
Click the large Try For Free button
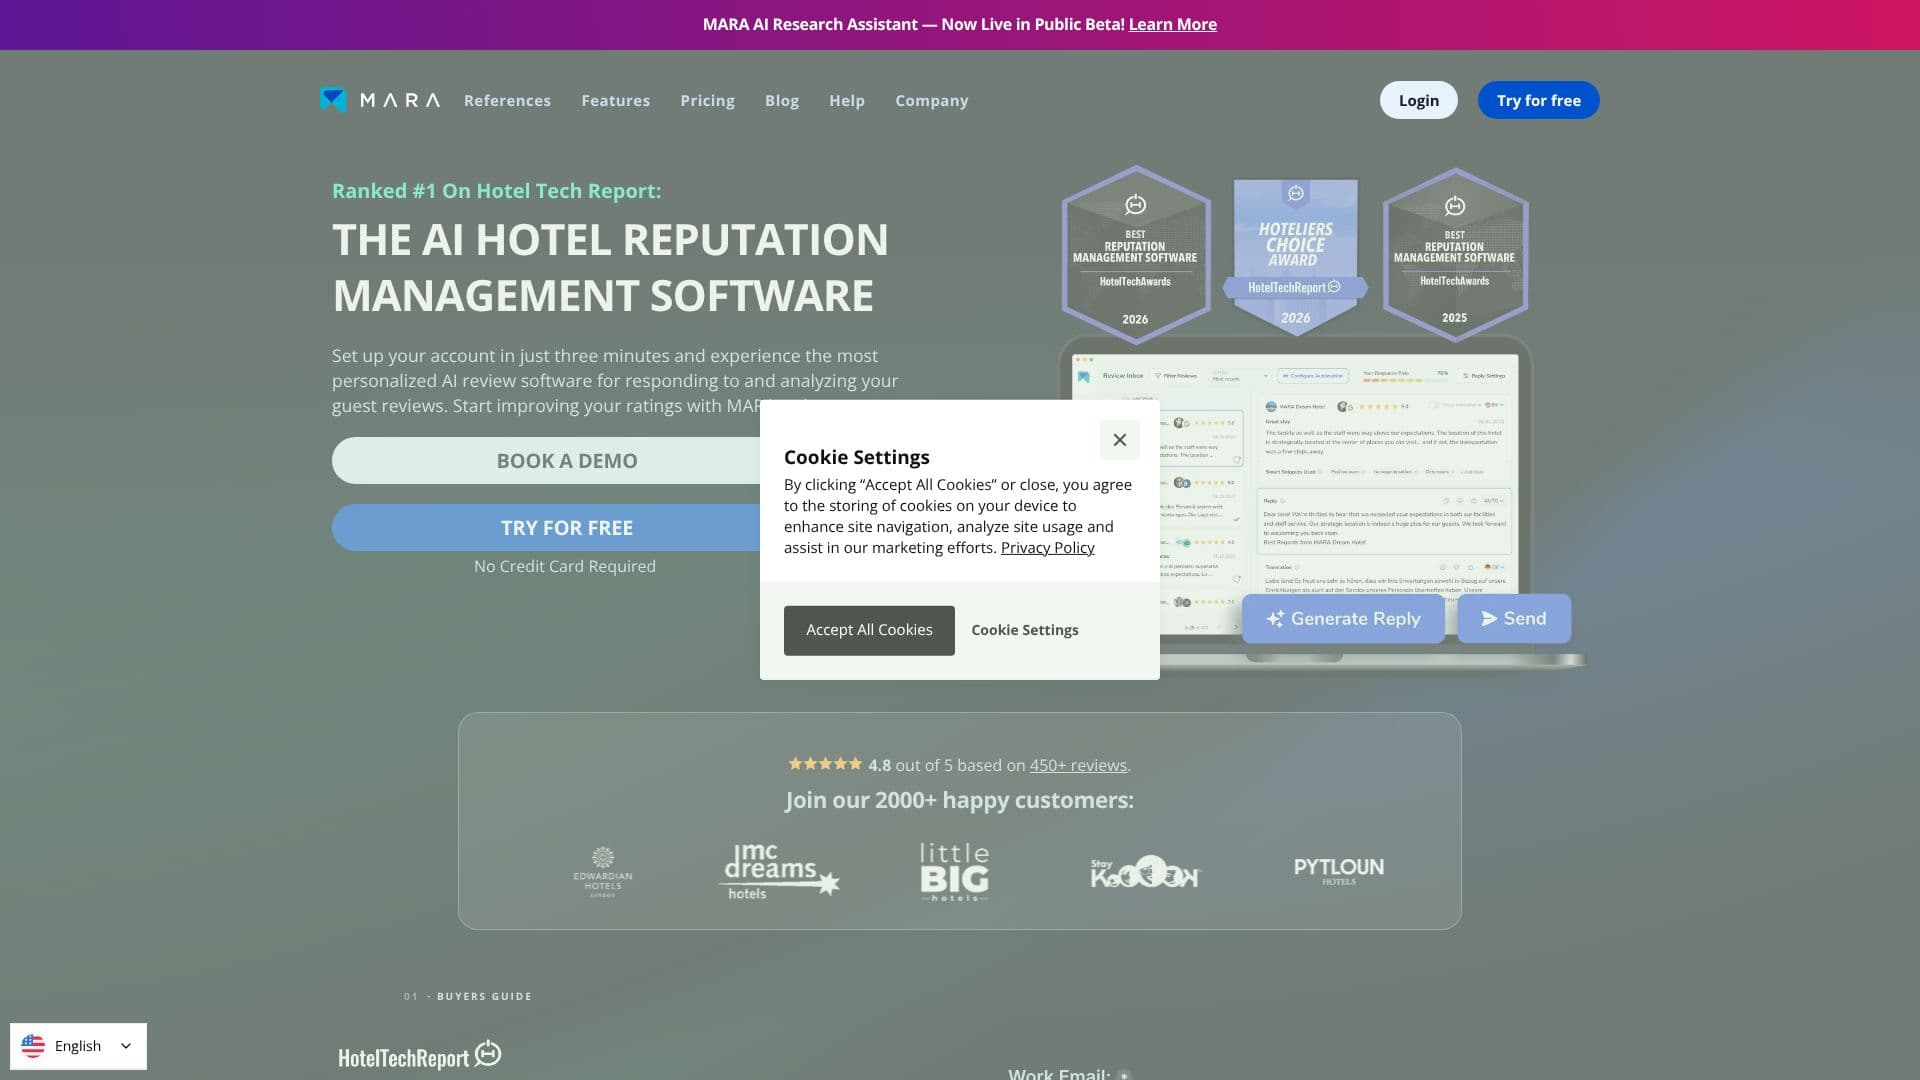(x=566, y=528)
